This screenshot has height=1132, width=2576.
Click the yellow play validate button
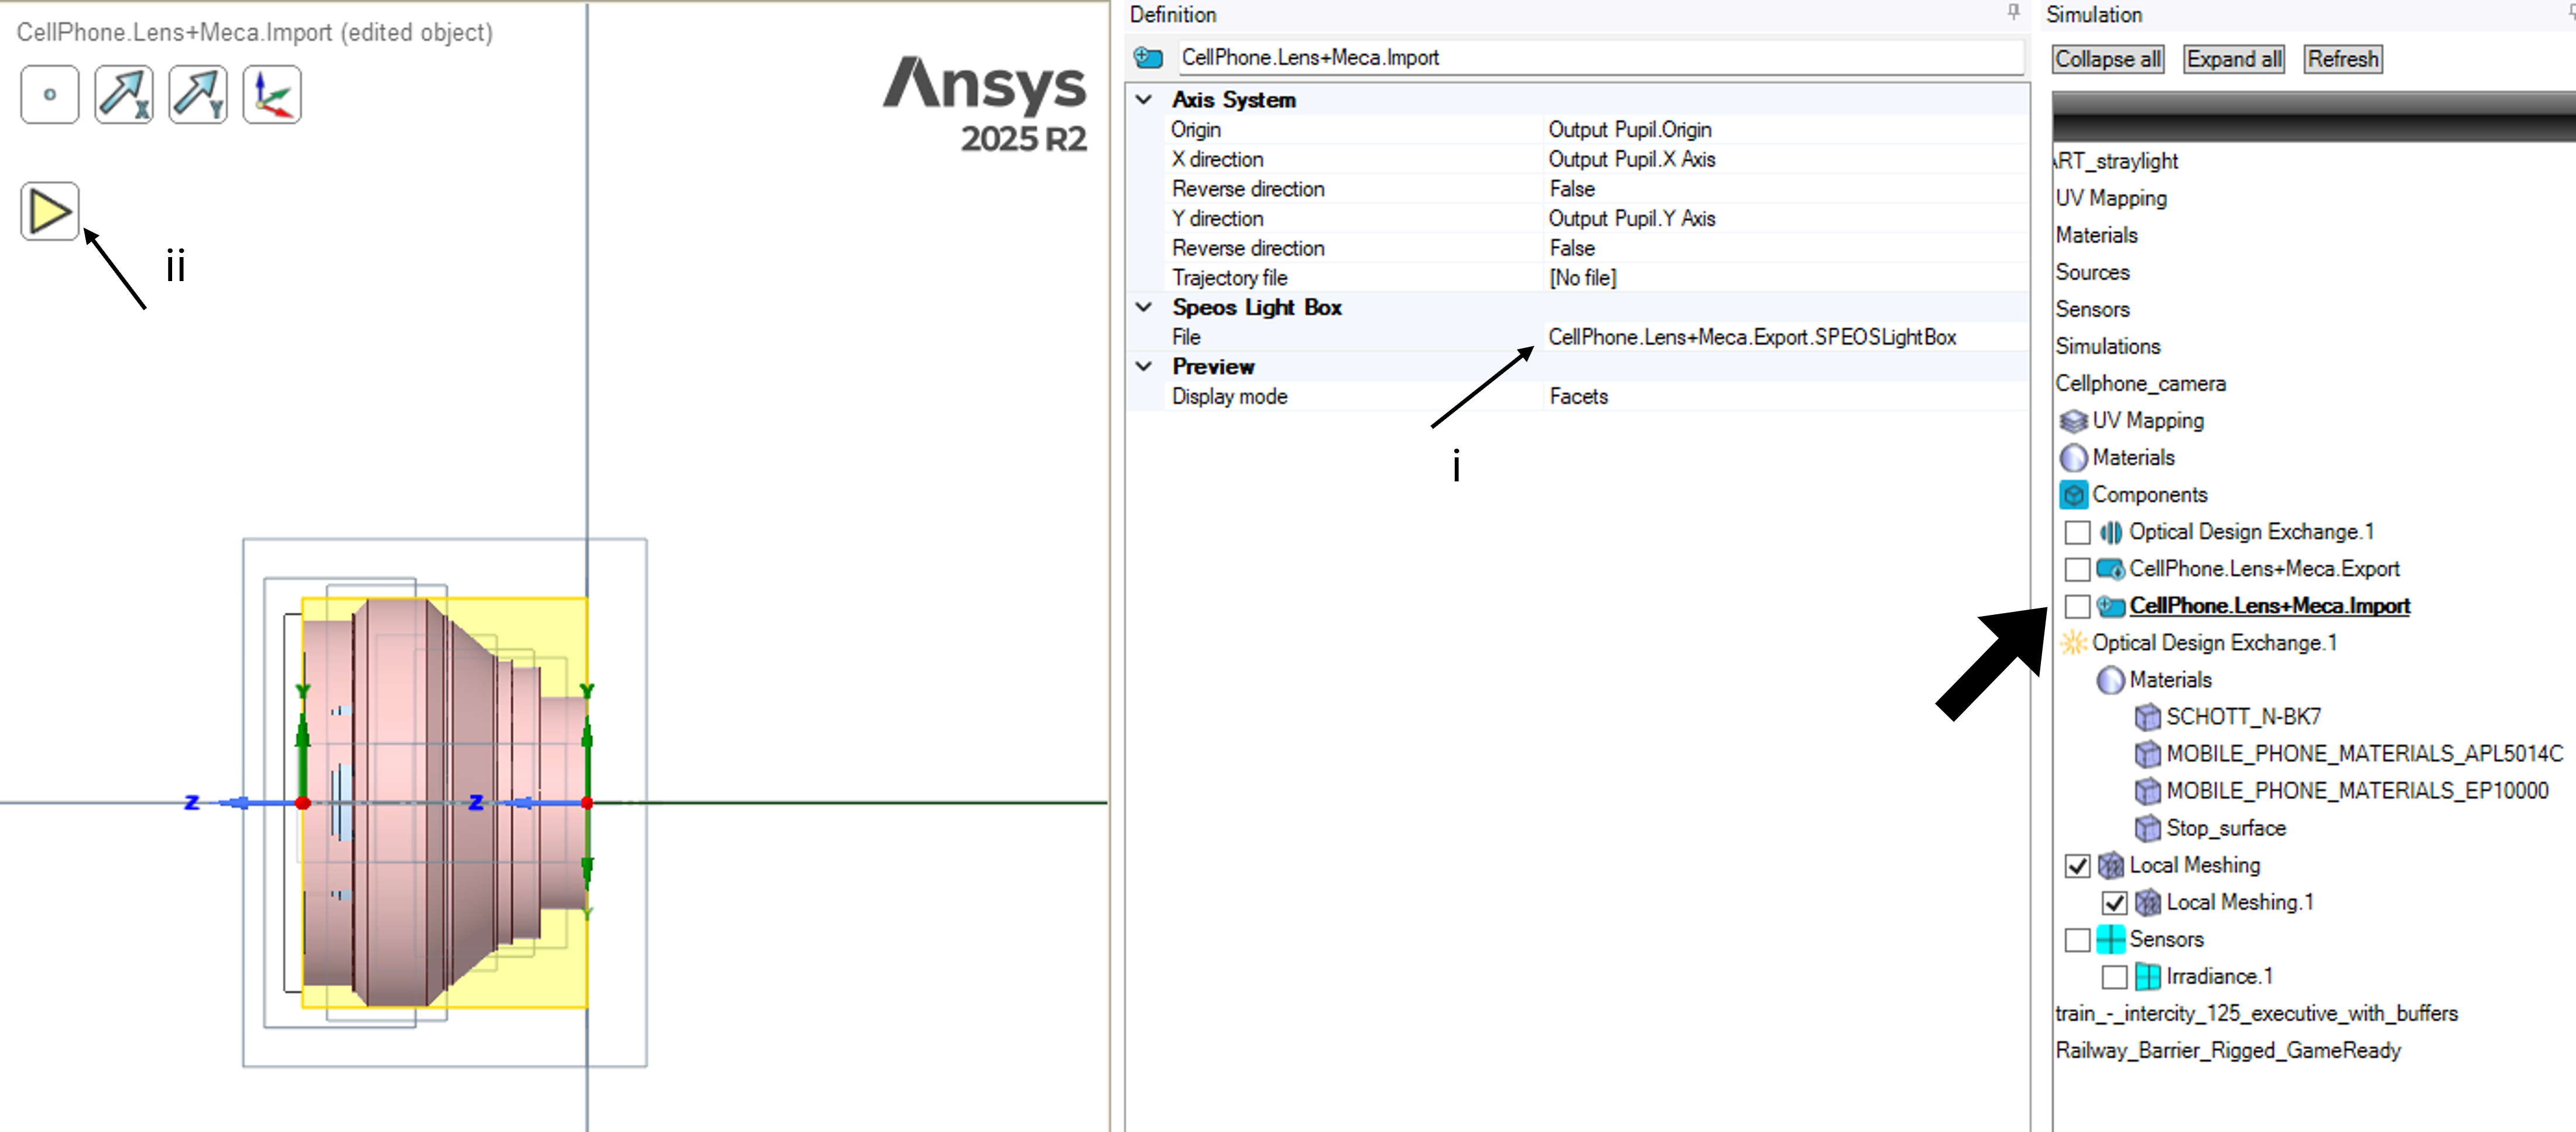49,211
